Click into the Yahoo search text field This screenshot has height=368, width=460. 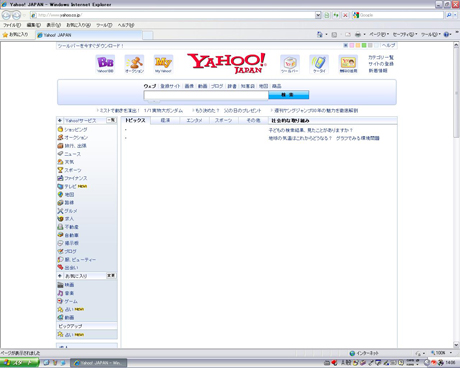tap(206, 95)
